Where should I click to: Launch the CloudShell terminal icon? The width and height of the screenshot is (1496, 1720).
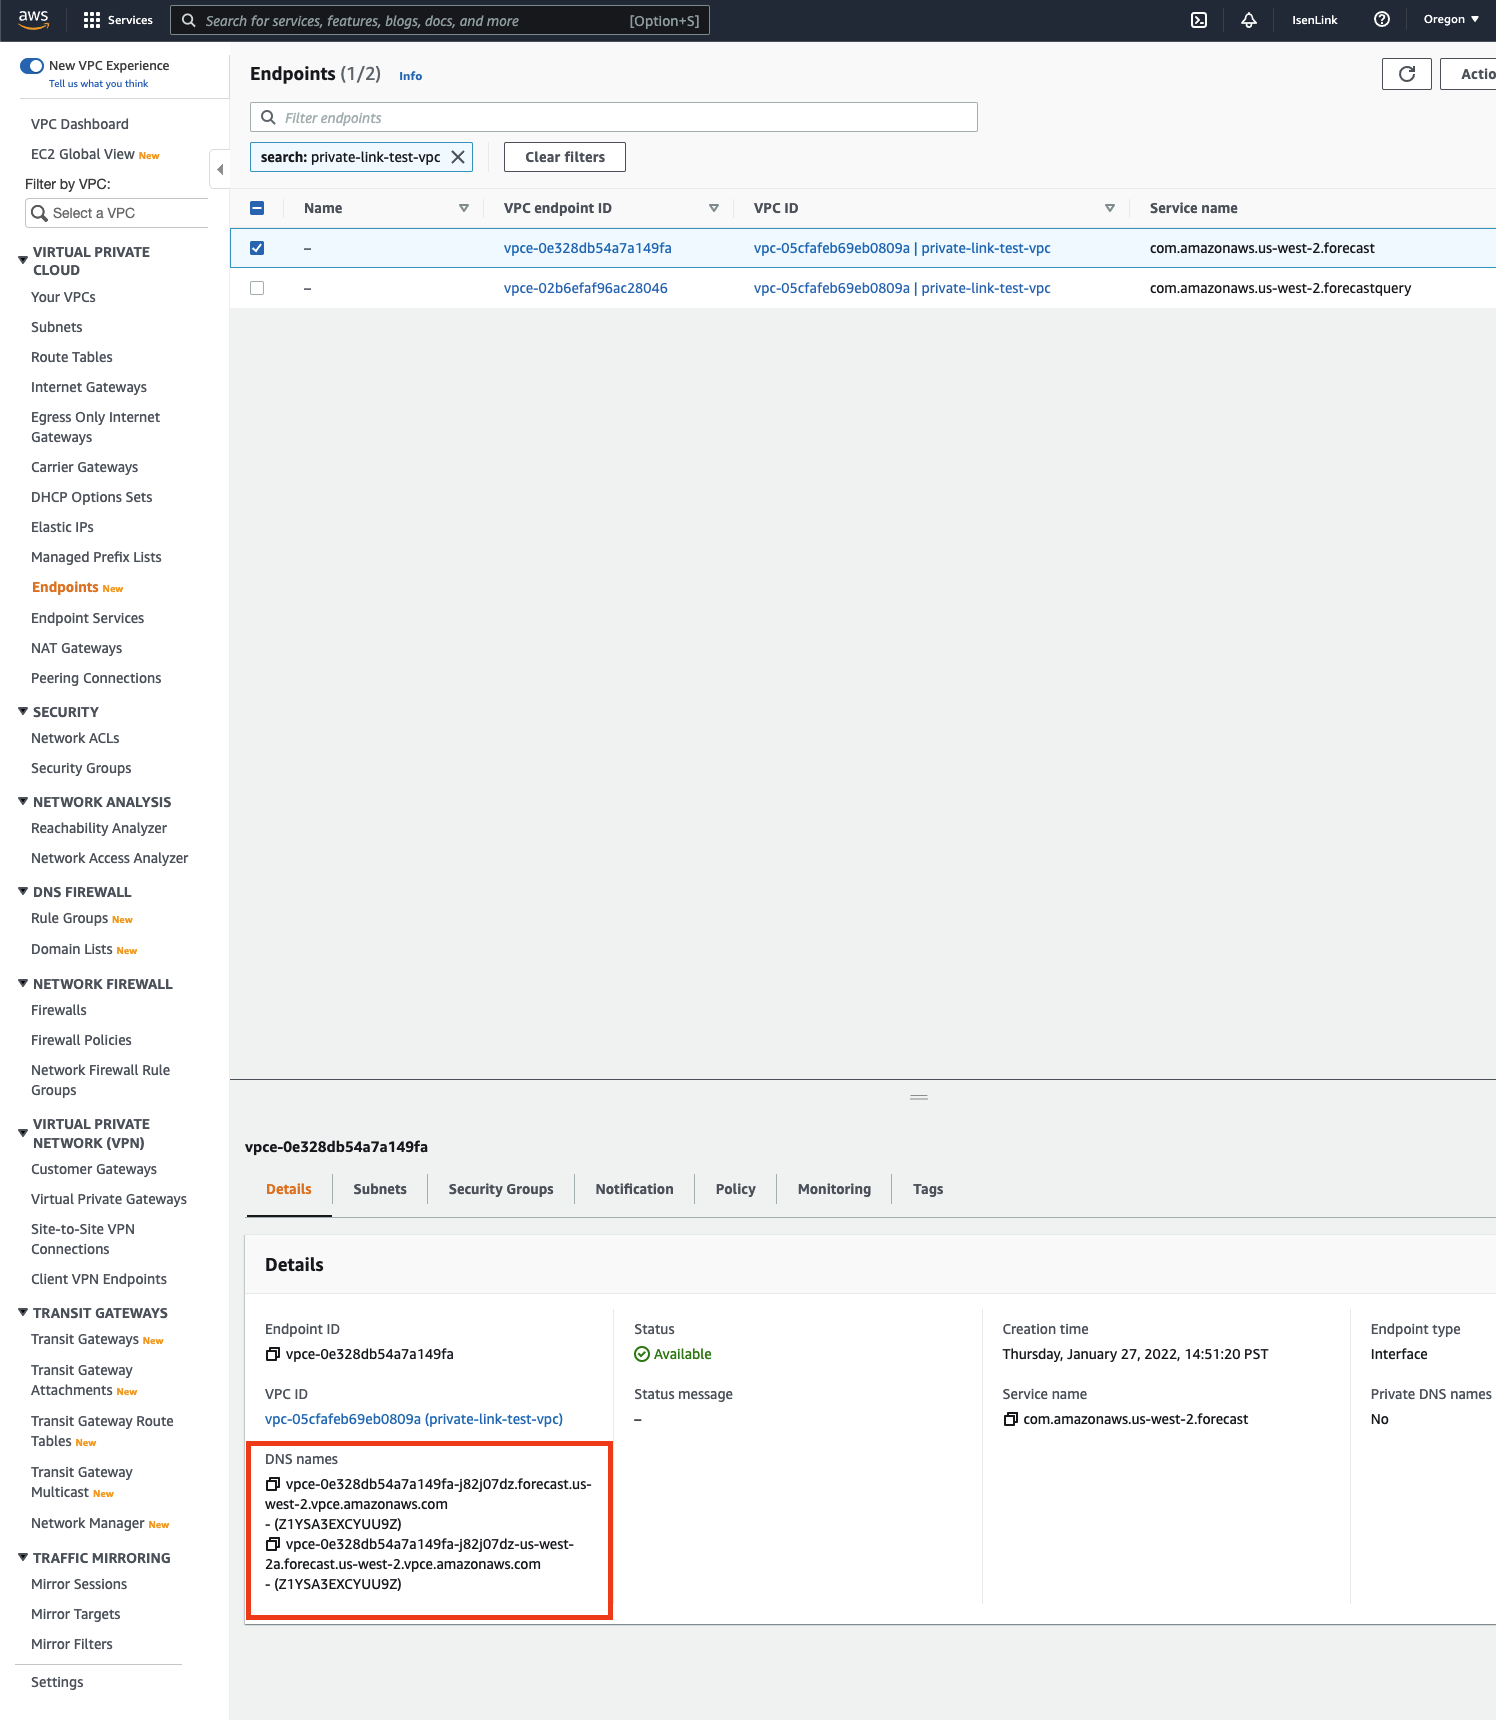1199,20
